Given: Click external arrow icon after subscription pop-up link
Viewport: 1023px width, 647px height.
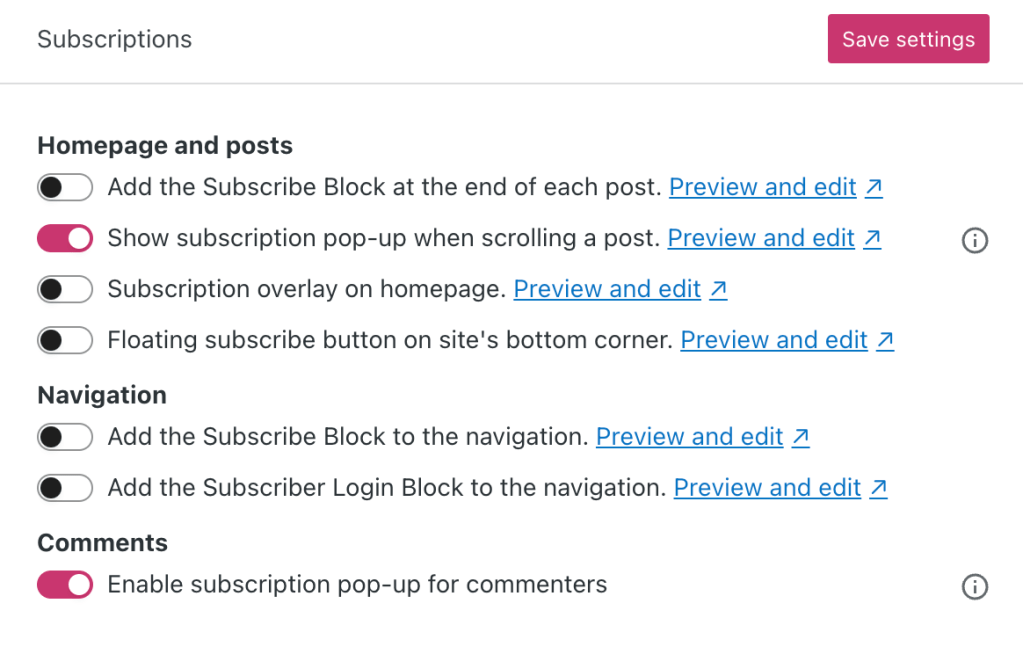Looking at the screenshot, I should tap(872, 238).
